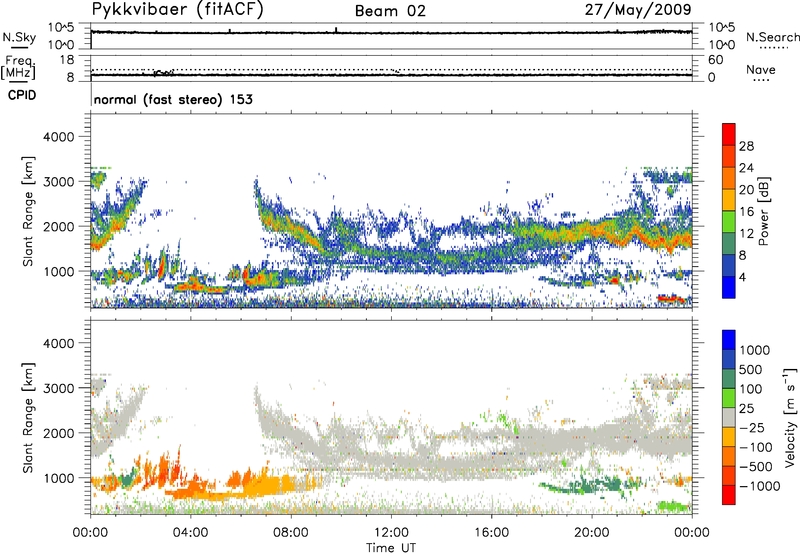Click Slant Range [km] label of power panel
The width and height of the screenshot is (800, 554).
point(28,211)
